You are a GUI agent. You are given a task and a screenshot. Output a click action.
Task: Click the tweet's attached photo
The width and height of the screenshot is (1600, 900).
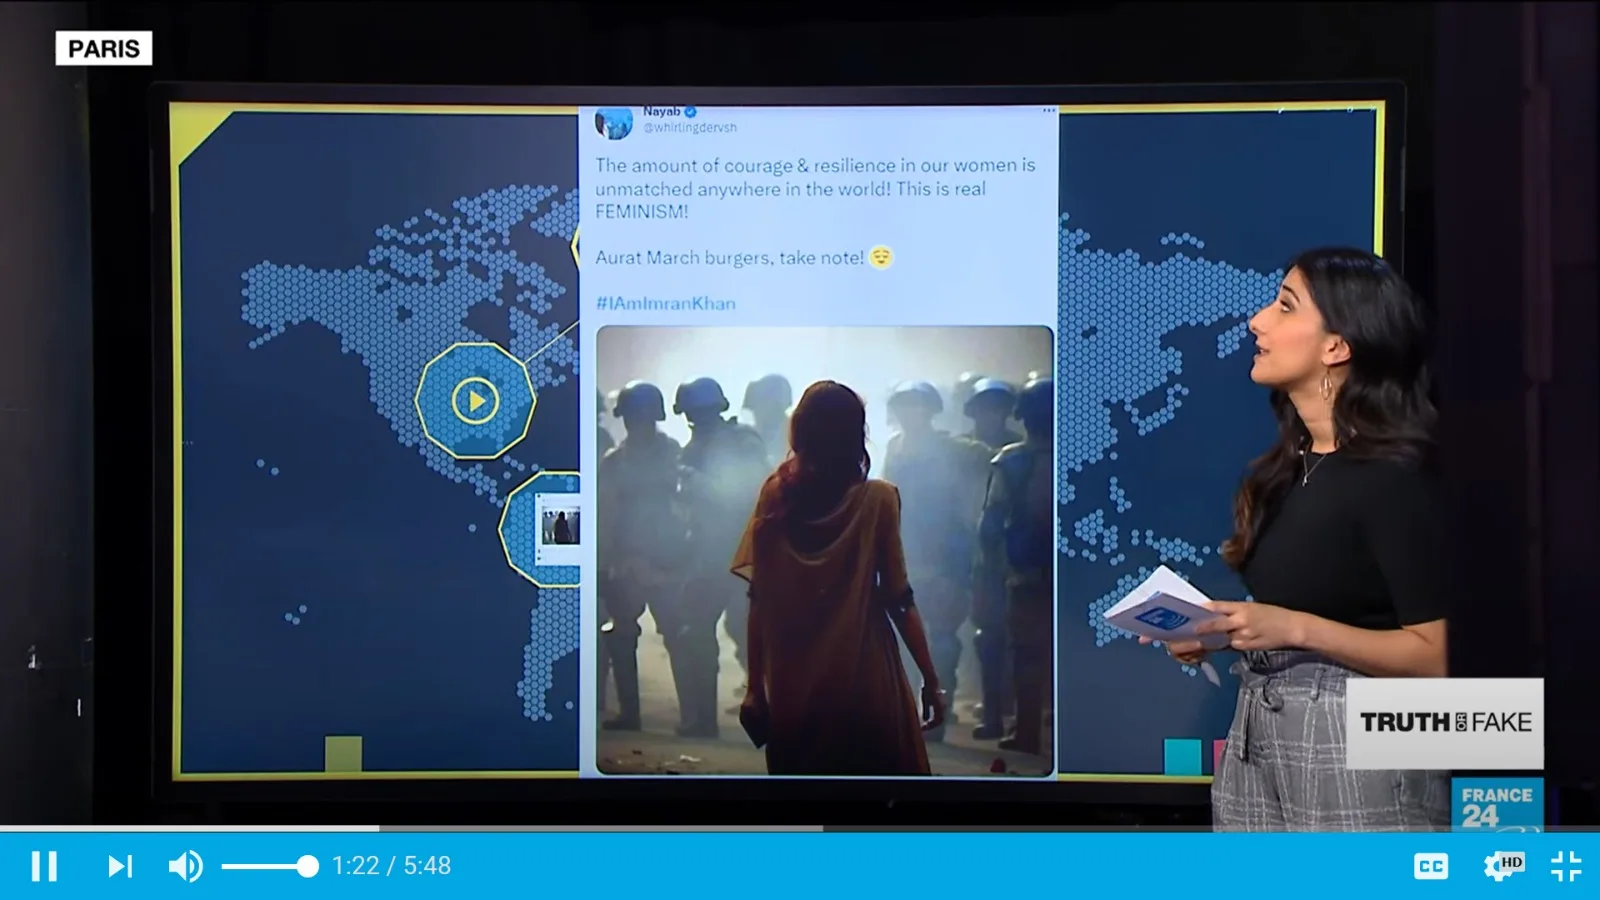825,550
